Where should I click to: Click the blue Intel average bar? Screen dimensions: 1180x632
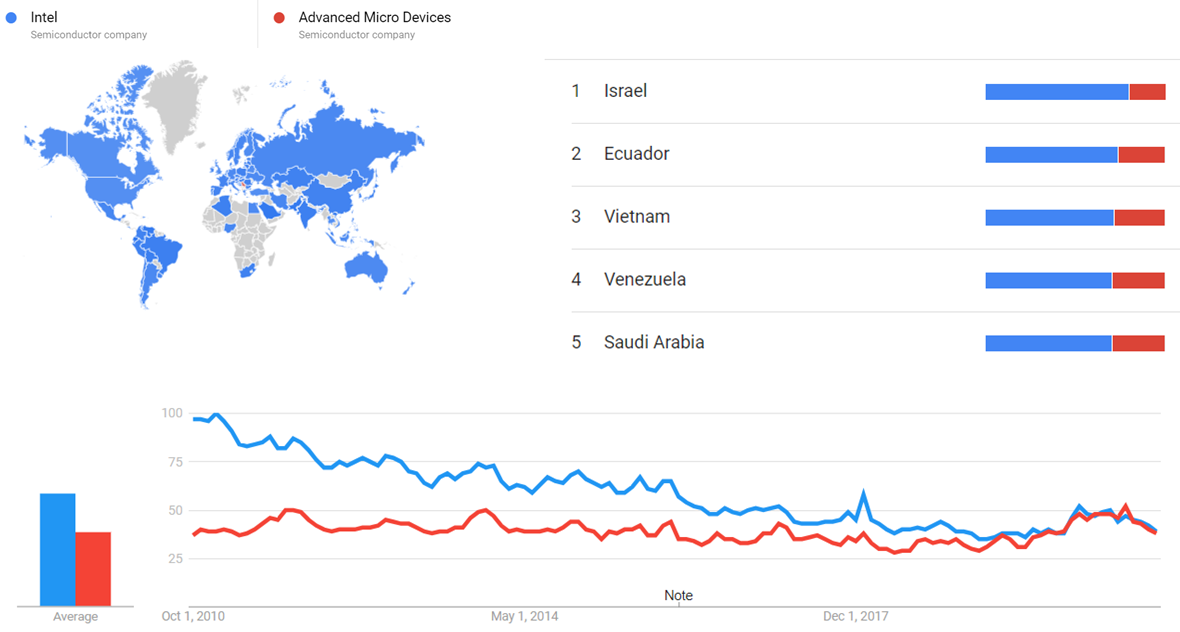57,549
